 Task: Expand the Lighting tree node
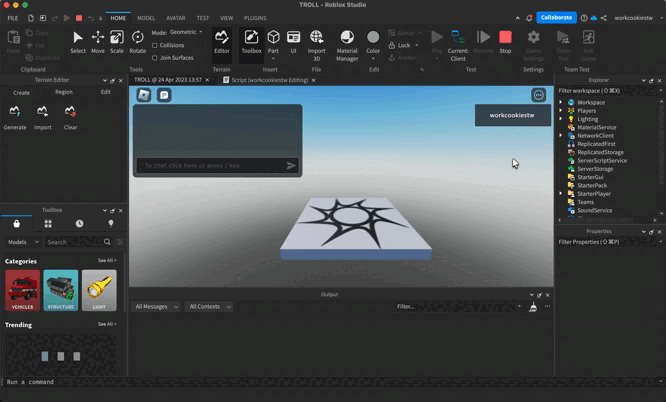(x=561, y=119)
